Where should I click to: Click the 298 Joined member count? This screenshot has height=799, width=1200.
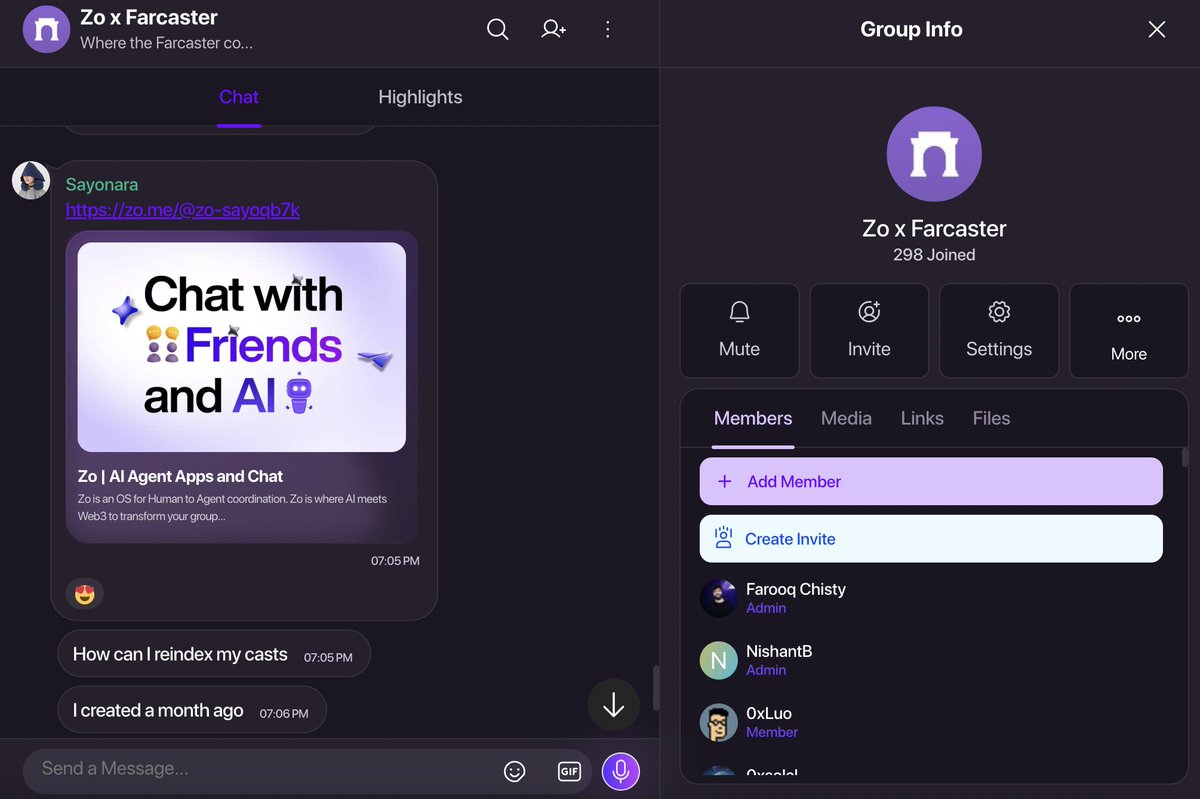934,255
